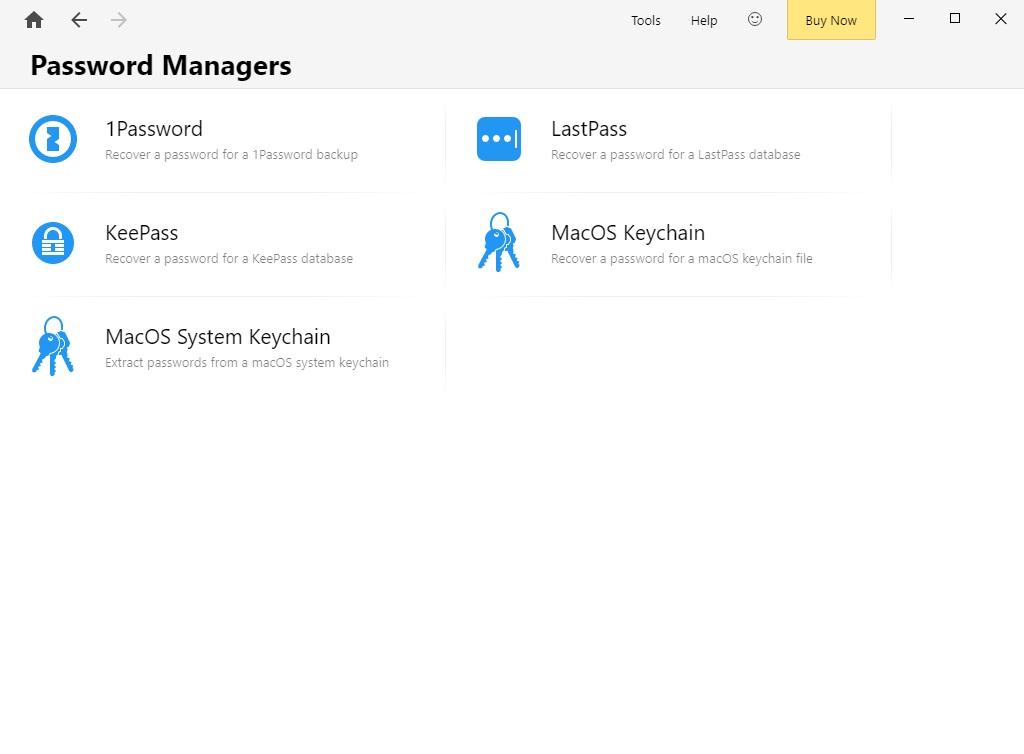The width and height of the screenshot is (1024, 754).
Task: Click the LastPass dots icon
Action: tap(499, 139)
